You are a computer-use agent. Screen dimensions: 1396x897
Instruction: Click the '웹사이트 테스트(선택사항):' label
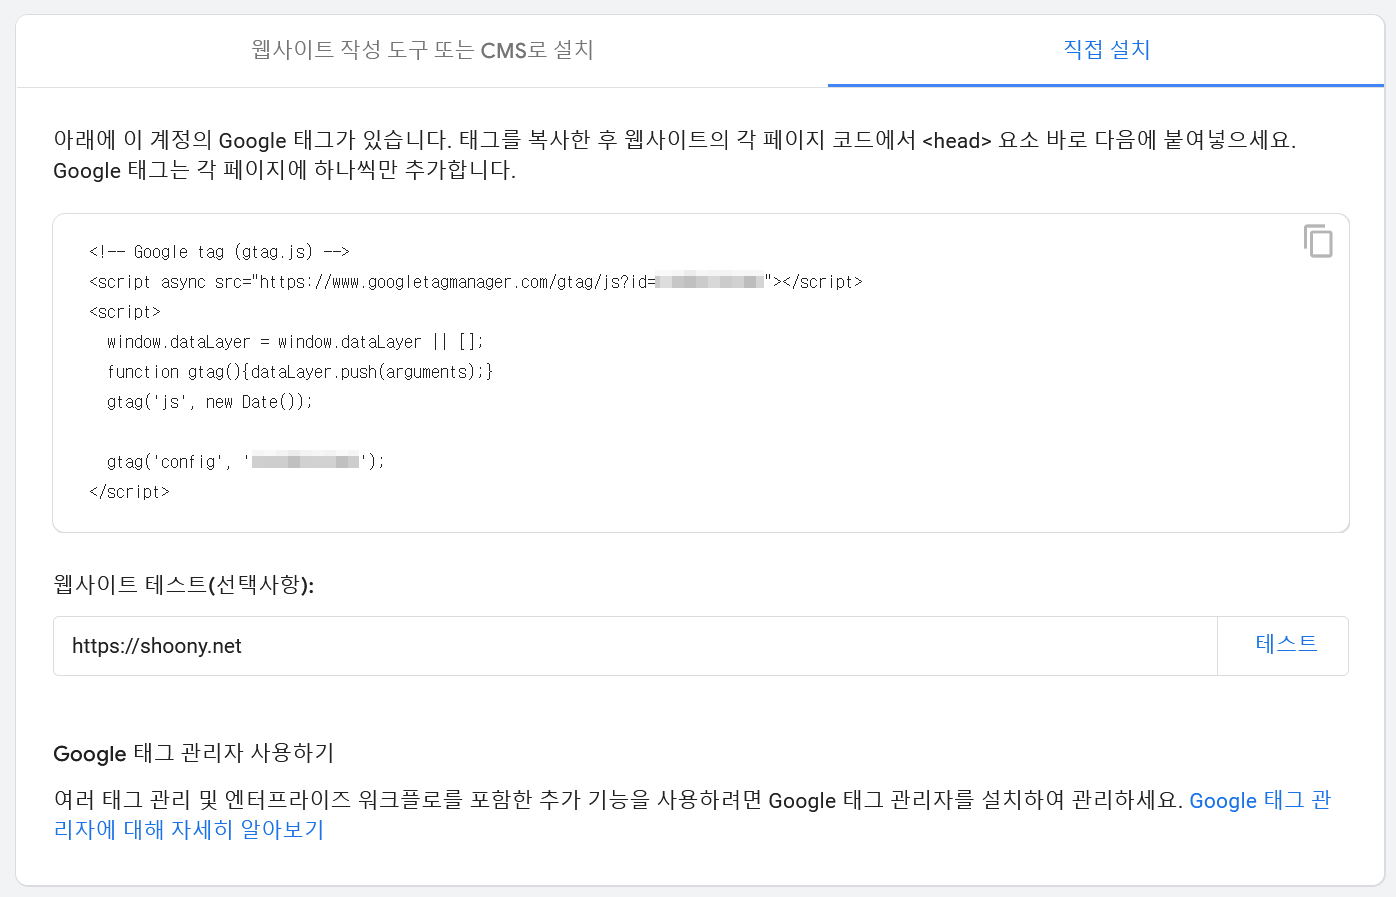click(x=184, y=584)
